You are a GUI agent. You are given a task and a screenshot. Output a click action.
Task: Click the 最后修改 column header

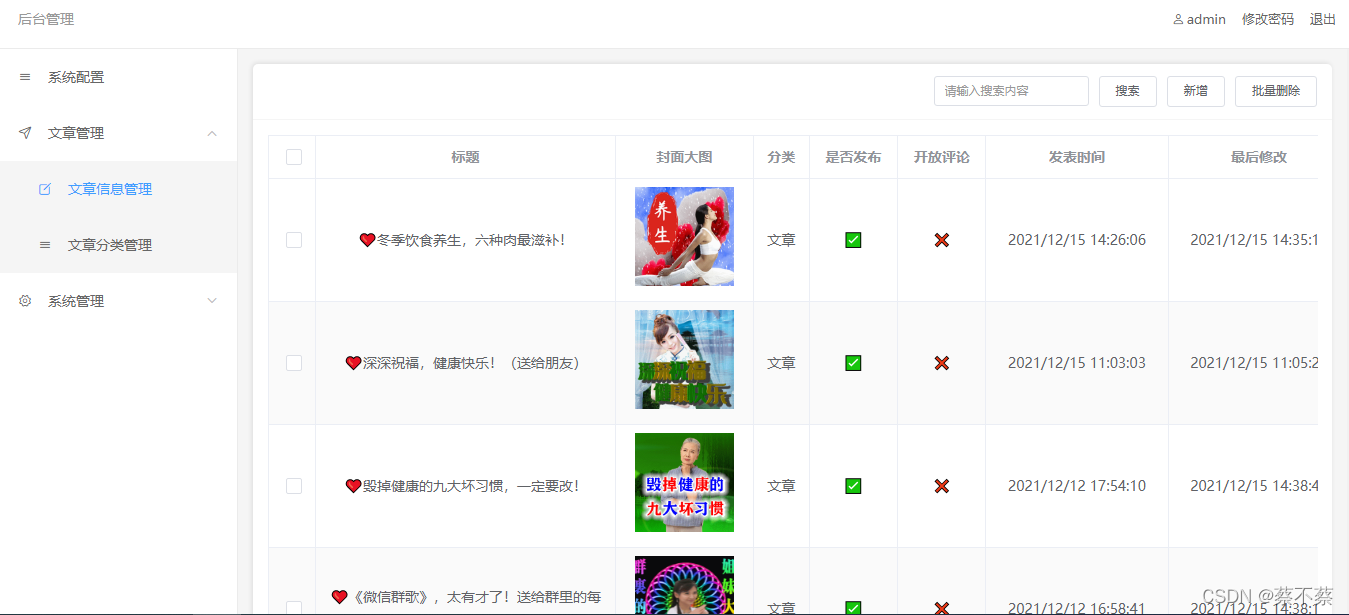pos(1258,157)
